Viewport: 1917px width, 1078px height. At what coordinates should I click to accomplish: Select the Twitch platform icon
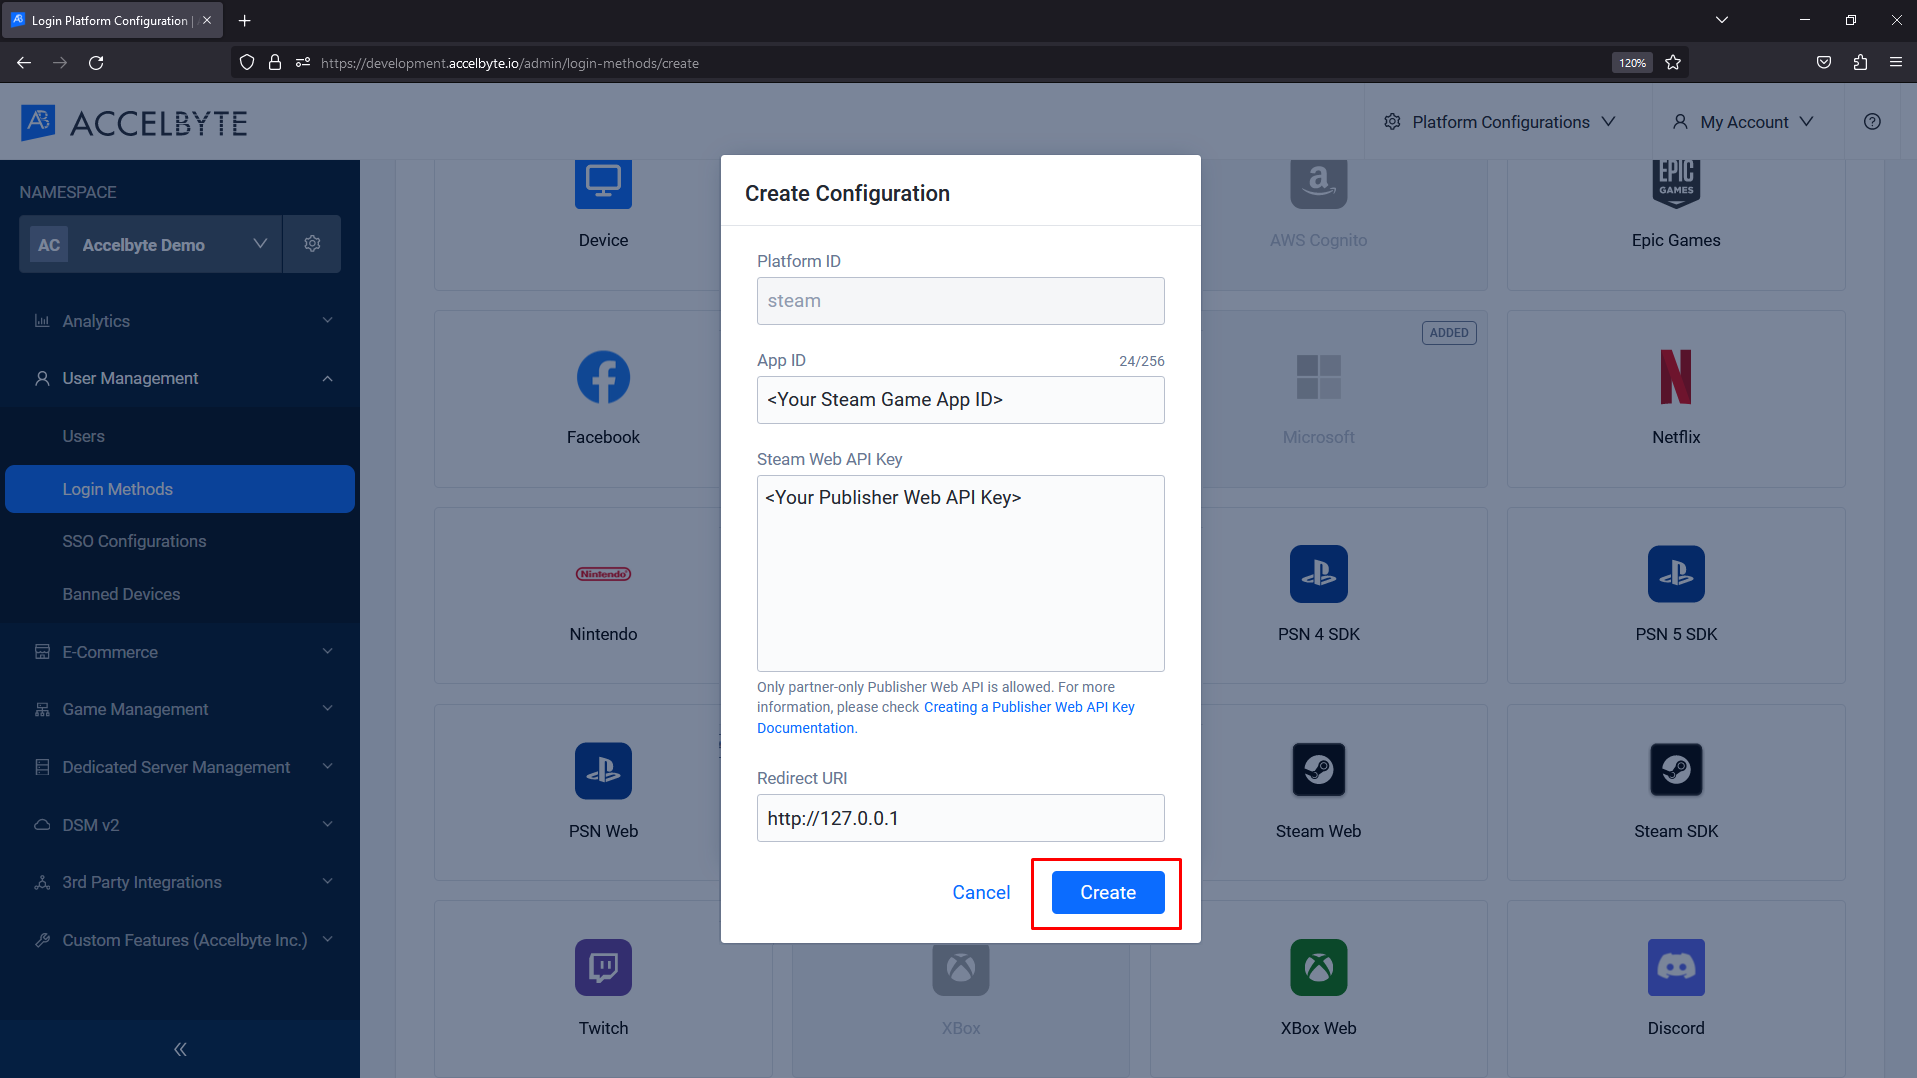click(603, 967)
